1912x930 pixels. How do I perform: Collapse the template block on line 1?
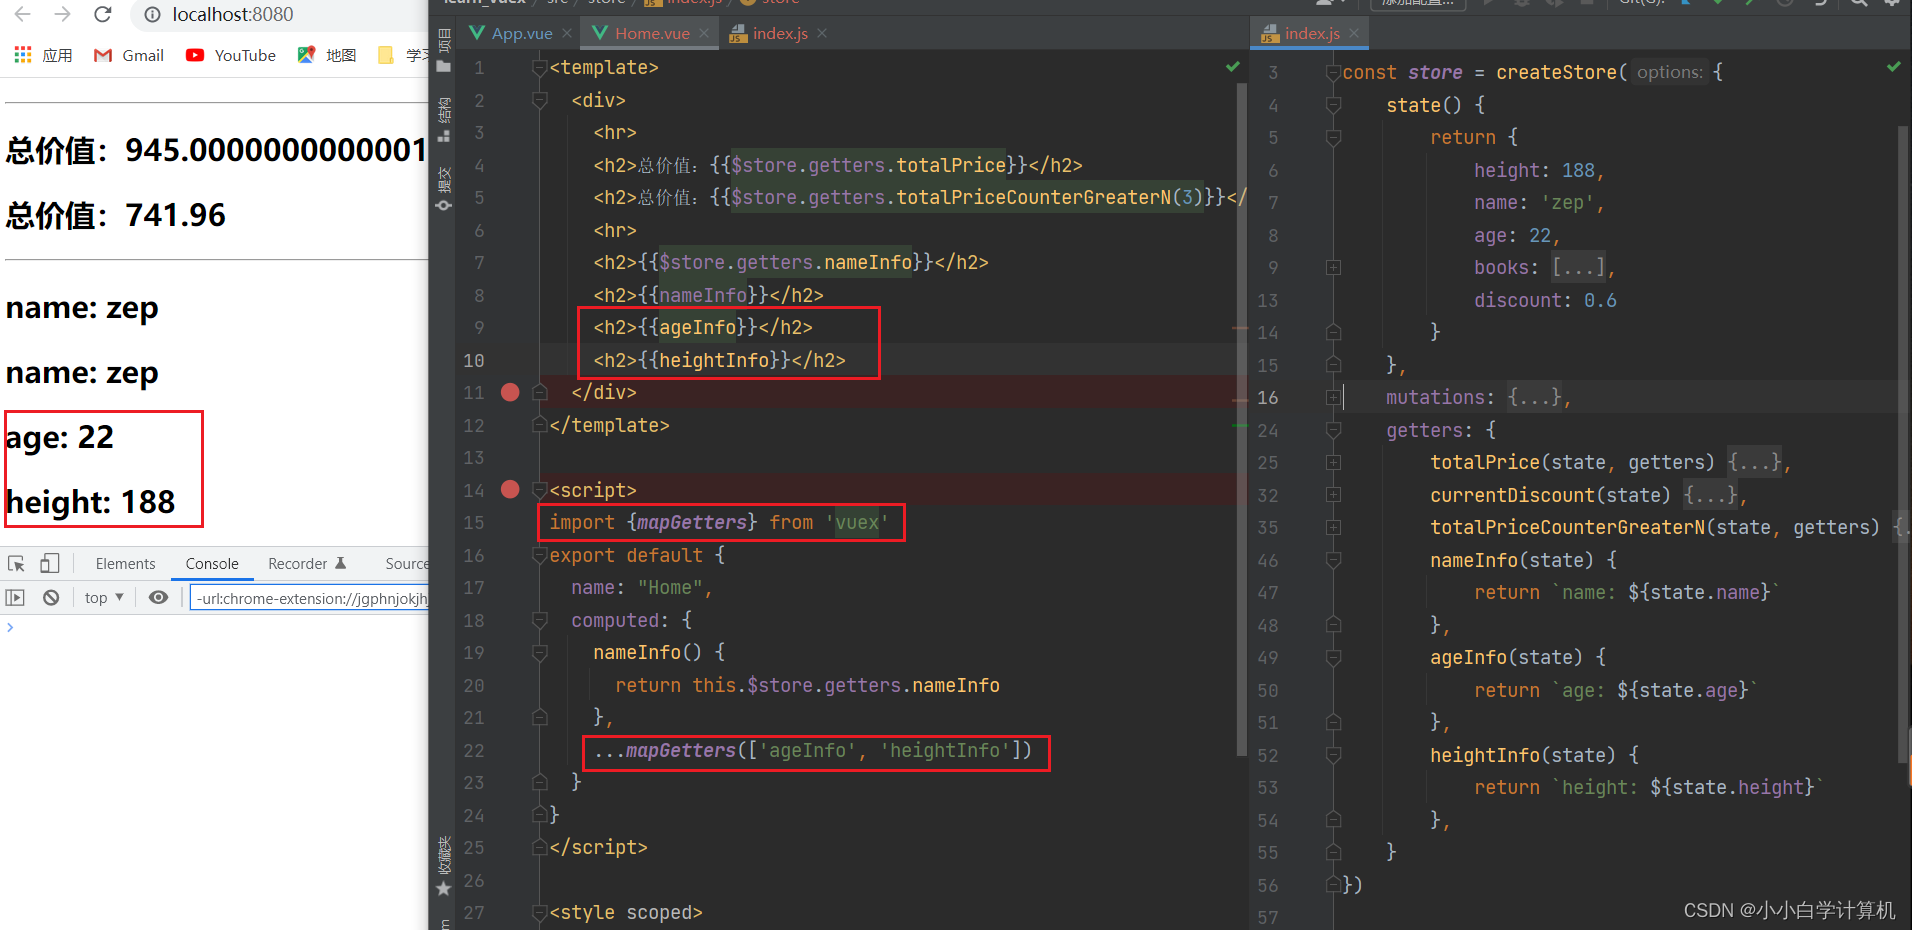[540, 67]
